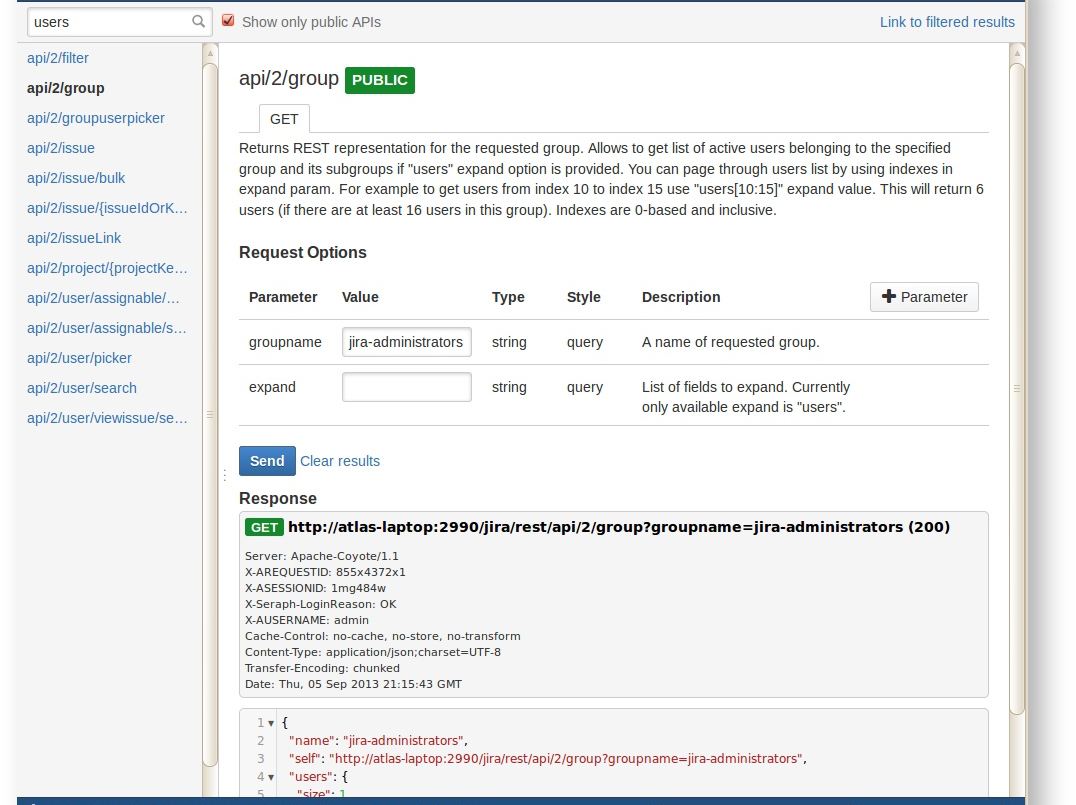
Task: Click the Clear results link
Action: coord(339,461)
